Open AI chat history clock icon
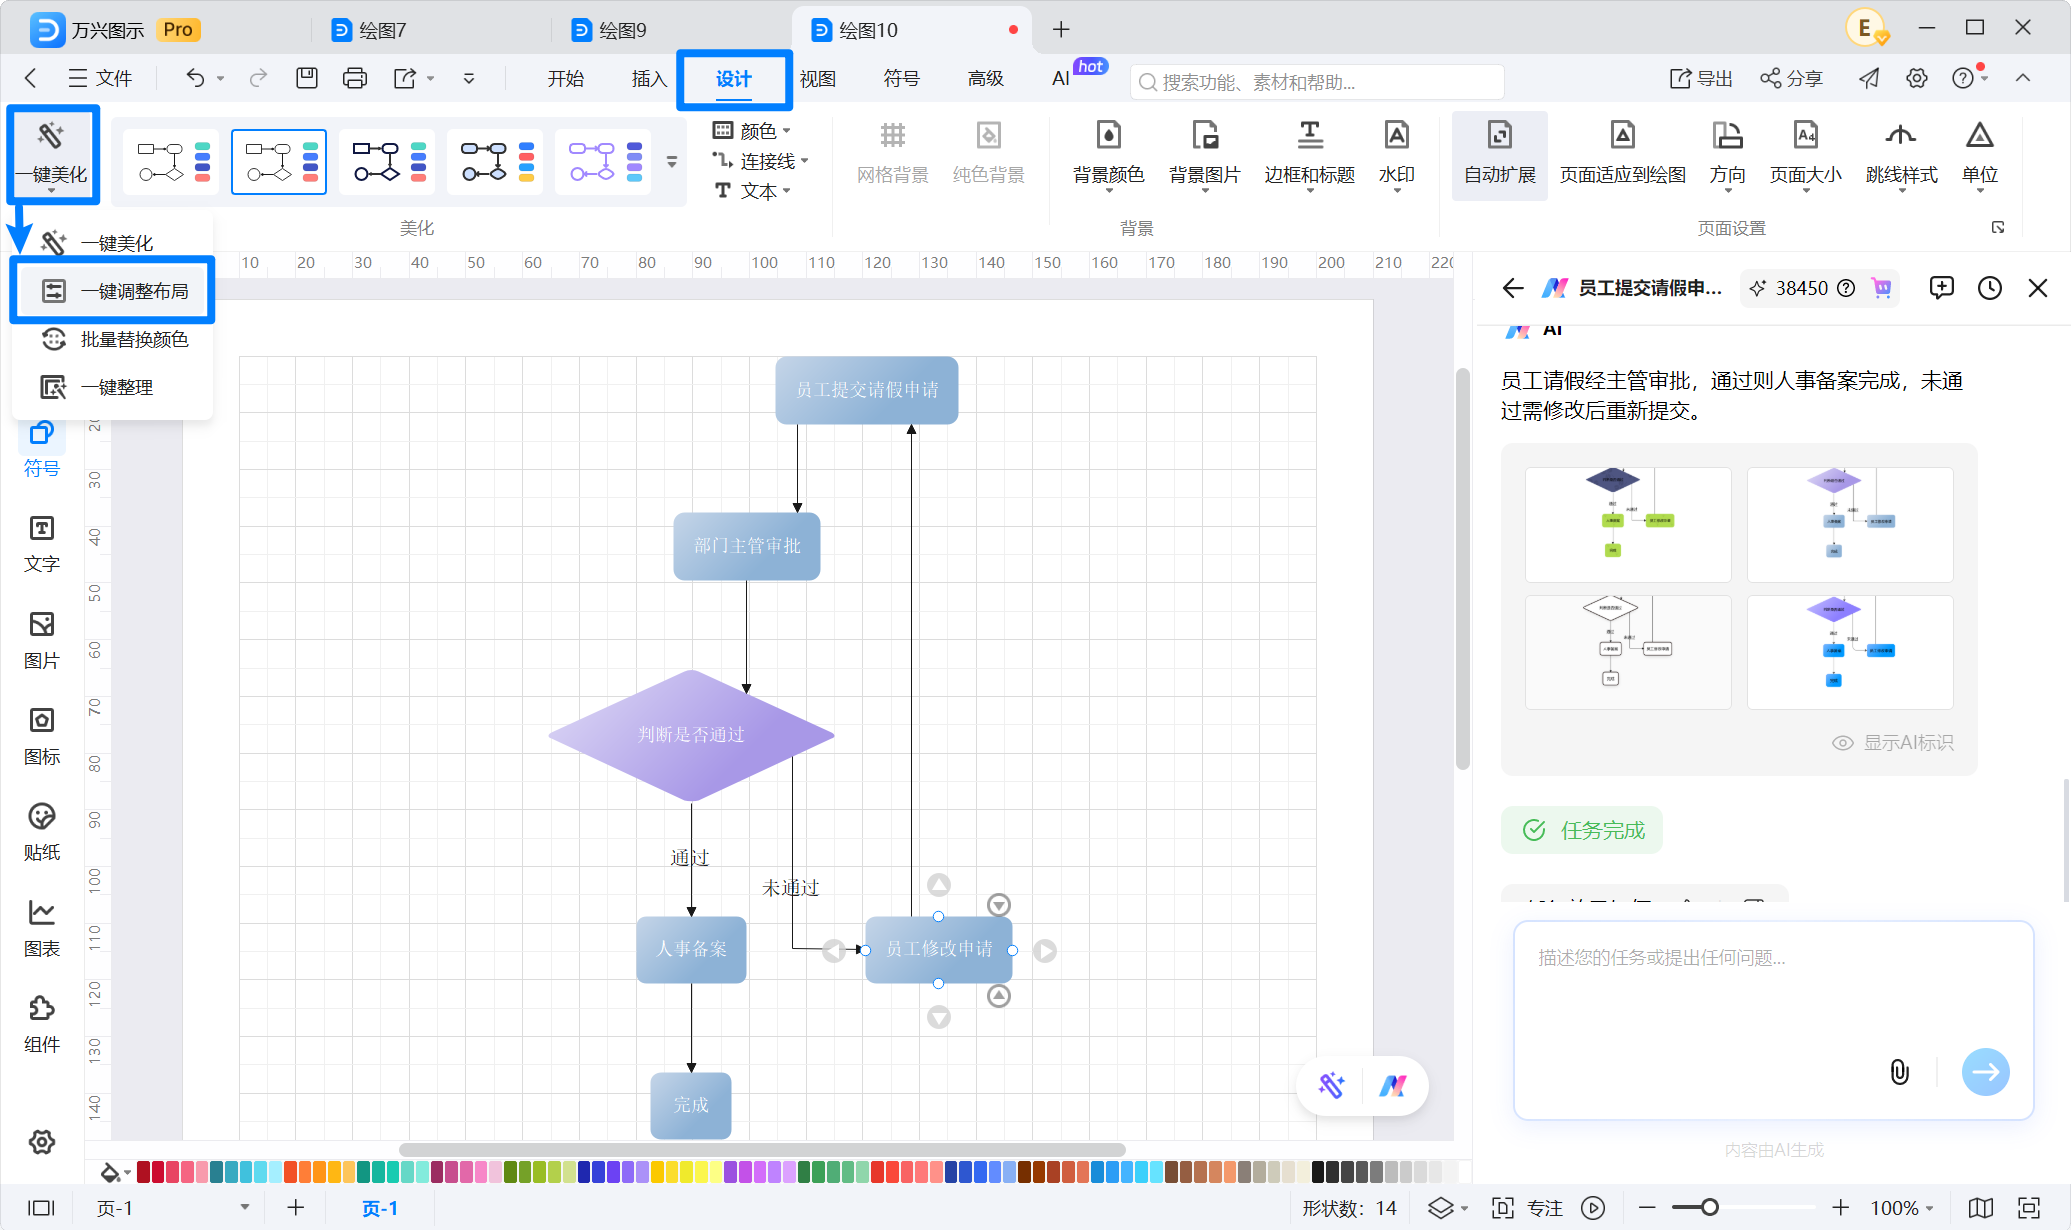Viewport: 2071px width, 1230px height. click(1990, 288)
